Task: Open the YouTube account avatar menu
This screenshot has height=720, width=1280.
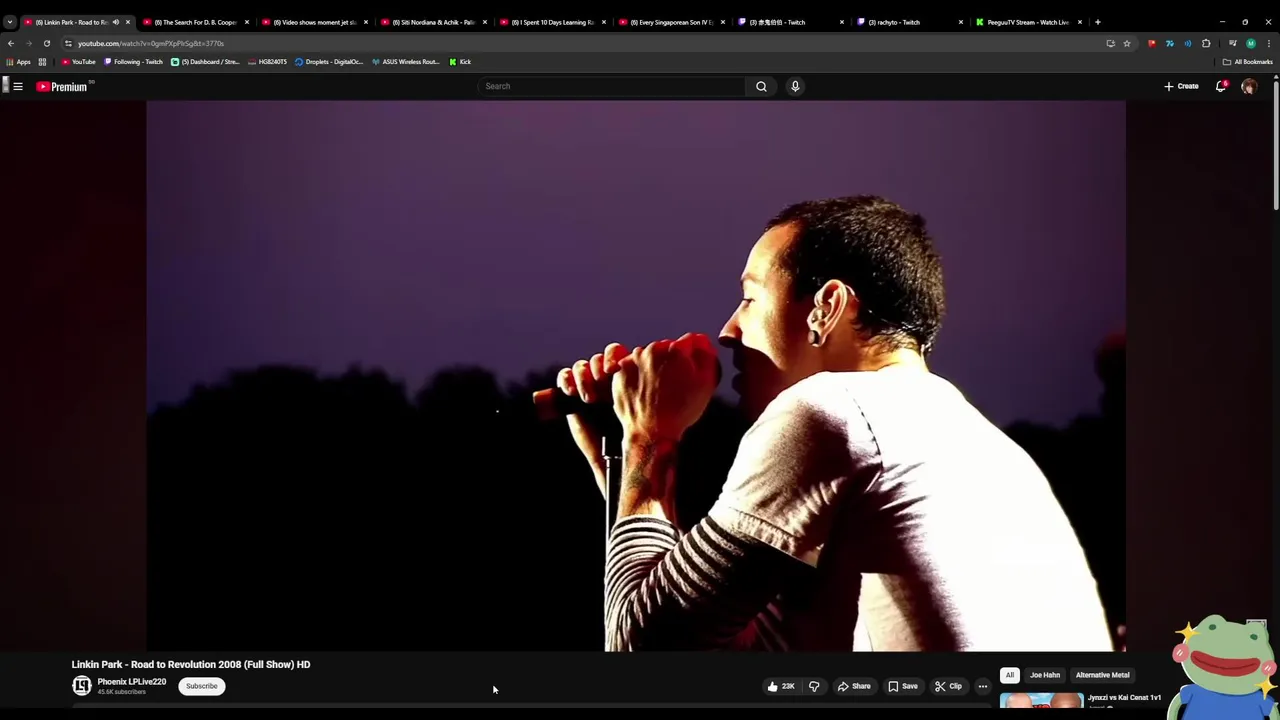Action: (1248, 86)
